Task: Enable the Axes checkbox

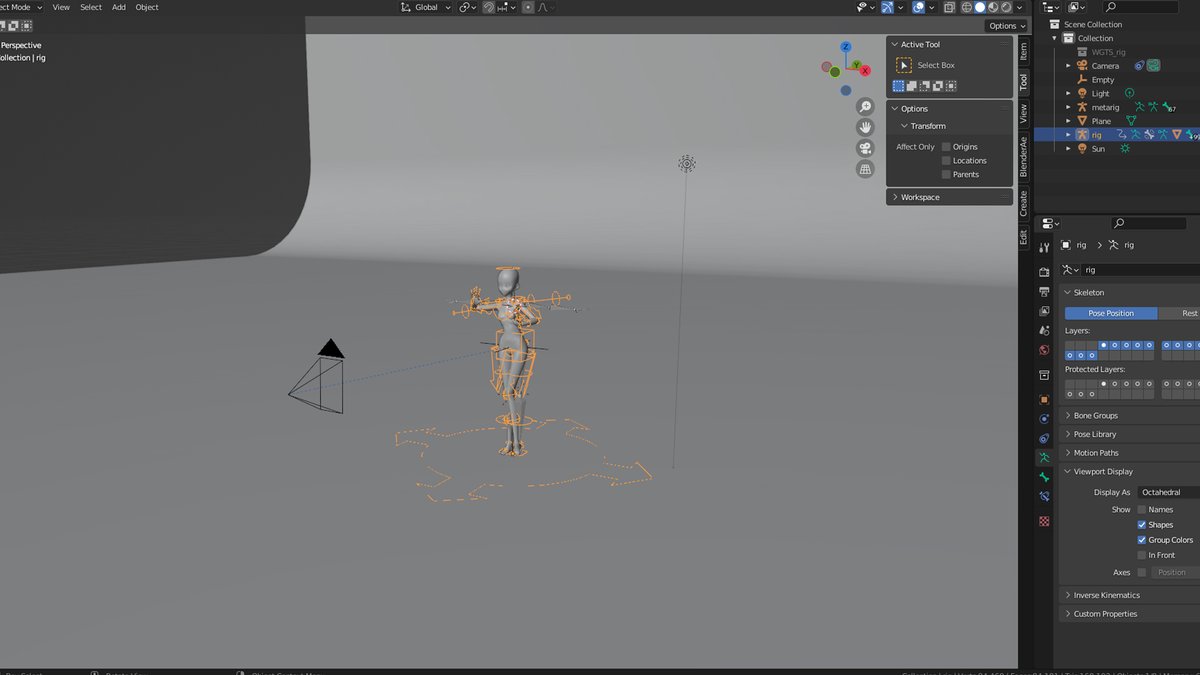Action: click(x=1142, y=573)
